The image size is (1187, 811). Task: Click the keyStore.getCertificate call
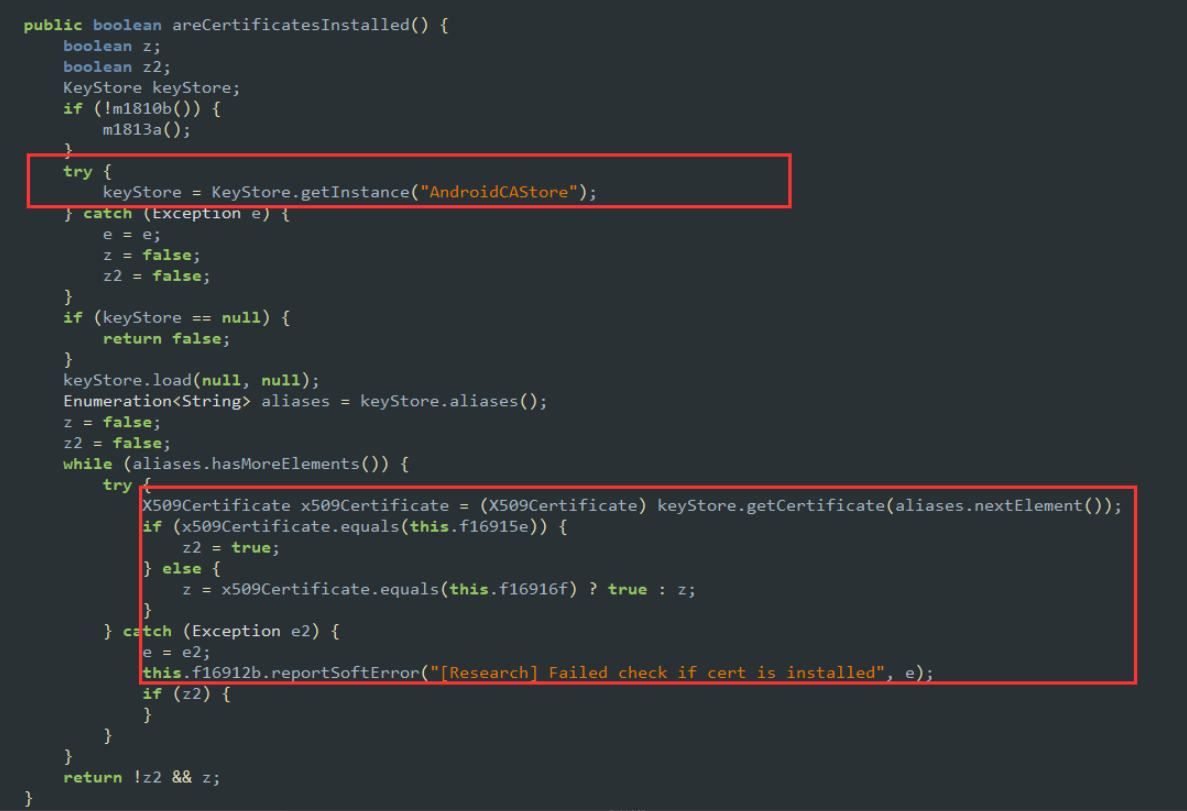click(x=771, y=506)
